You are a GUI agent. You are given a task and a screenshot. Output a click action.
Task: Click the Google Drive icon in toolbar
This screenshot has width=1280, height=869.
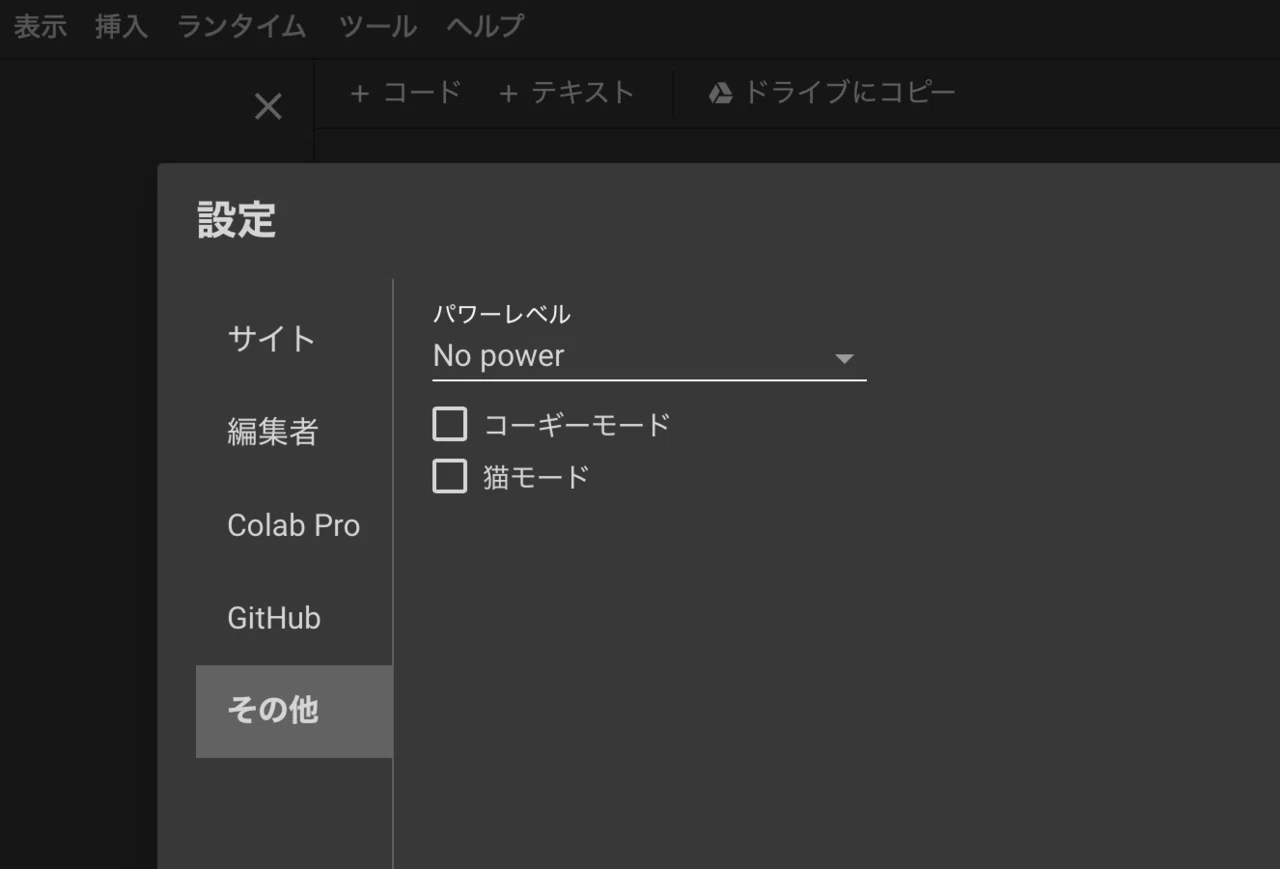point(721,94)
